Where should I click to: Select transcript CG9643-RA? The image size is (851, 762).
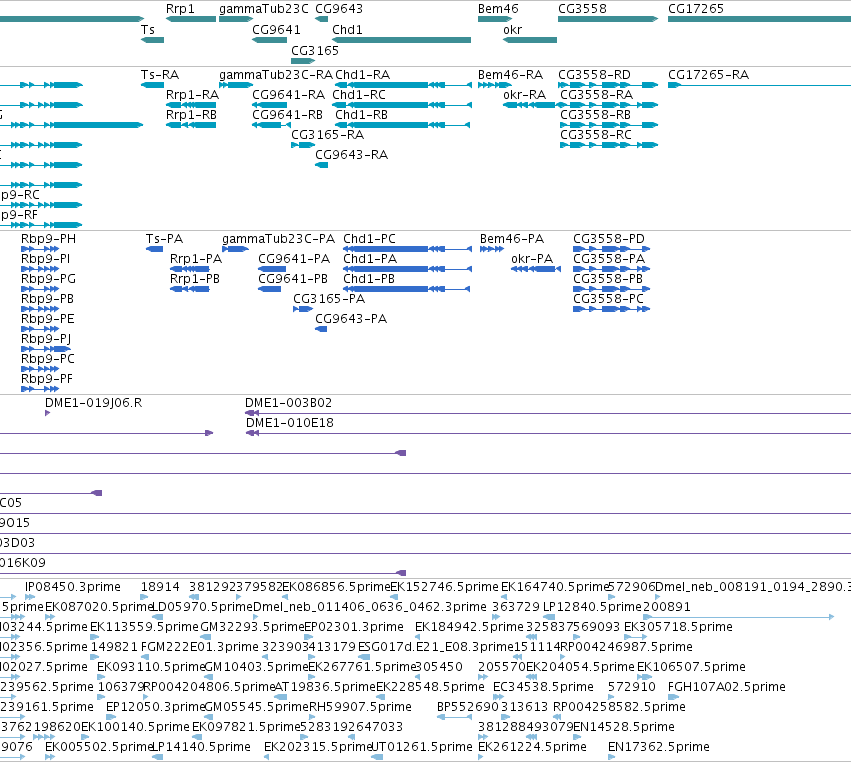point(322,165)
